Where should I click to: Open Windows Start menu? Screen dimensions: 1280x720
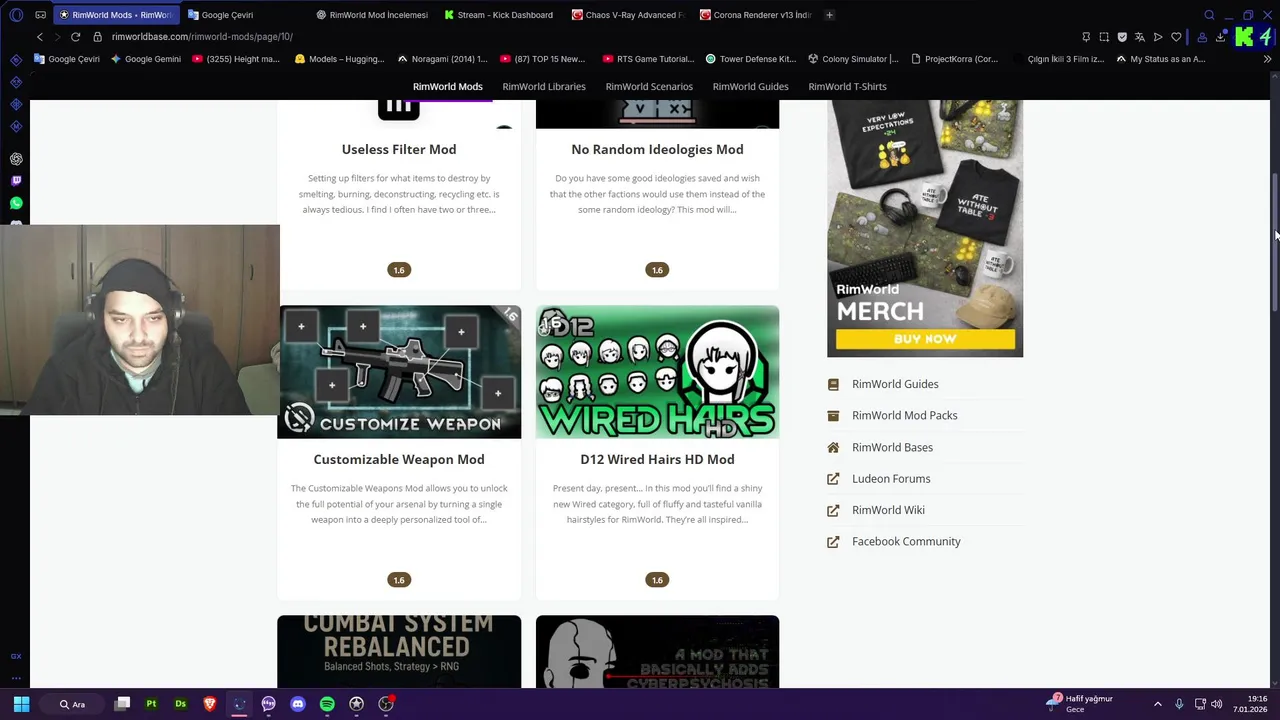click(x=21, y=704)
